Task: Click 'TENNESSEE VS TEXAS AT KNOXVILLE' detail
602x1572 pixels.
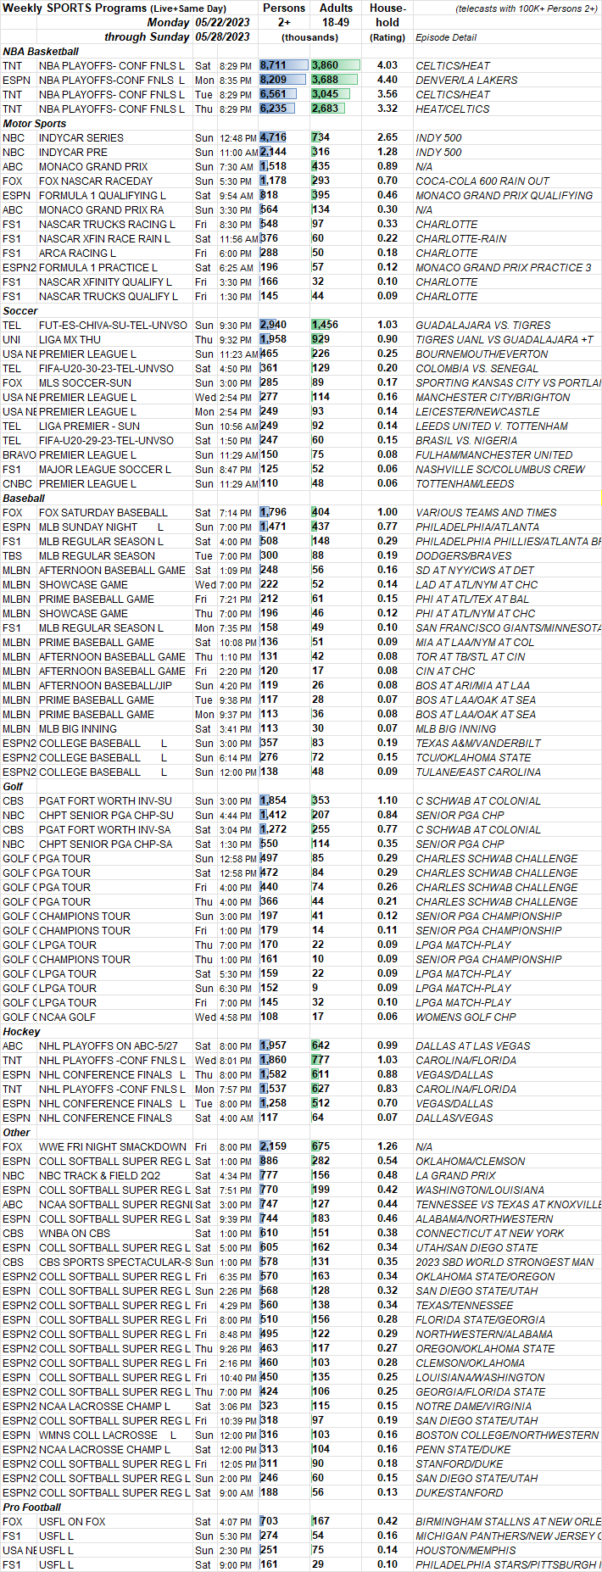Action: (x=507, y=1204)
